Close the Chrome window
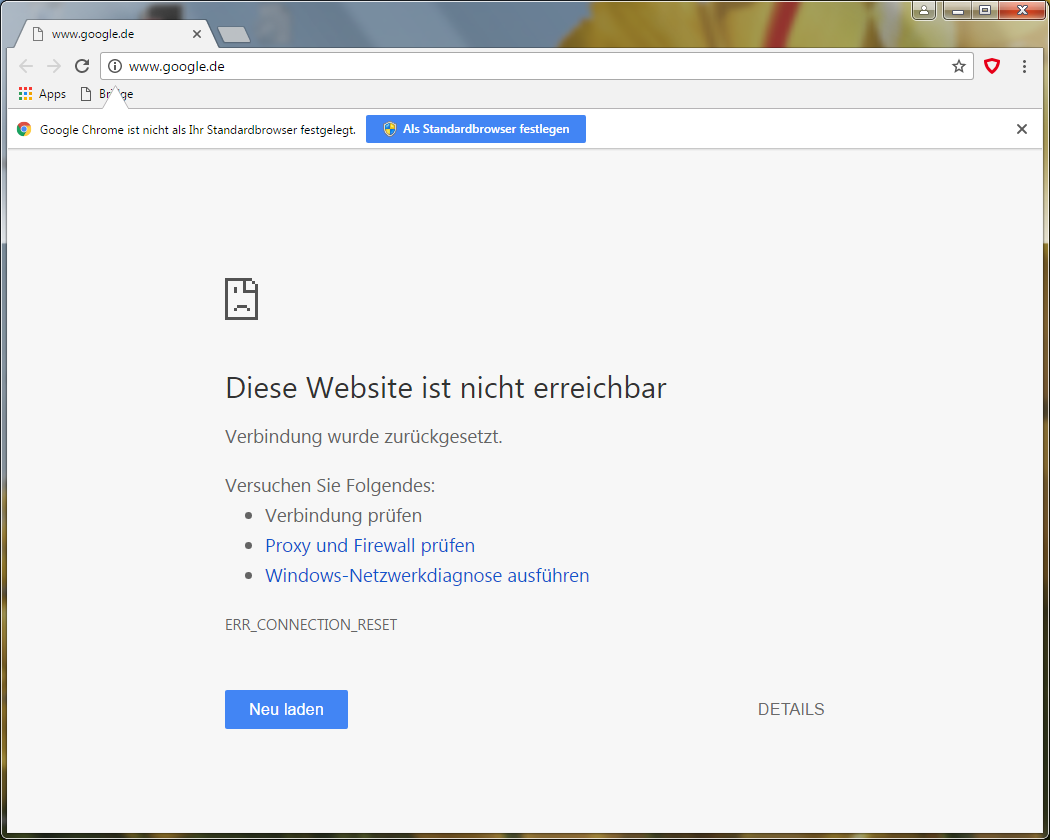This screenshot has height=840, width=1050. [1022, 10]
